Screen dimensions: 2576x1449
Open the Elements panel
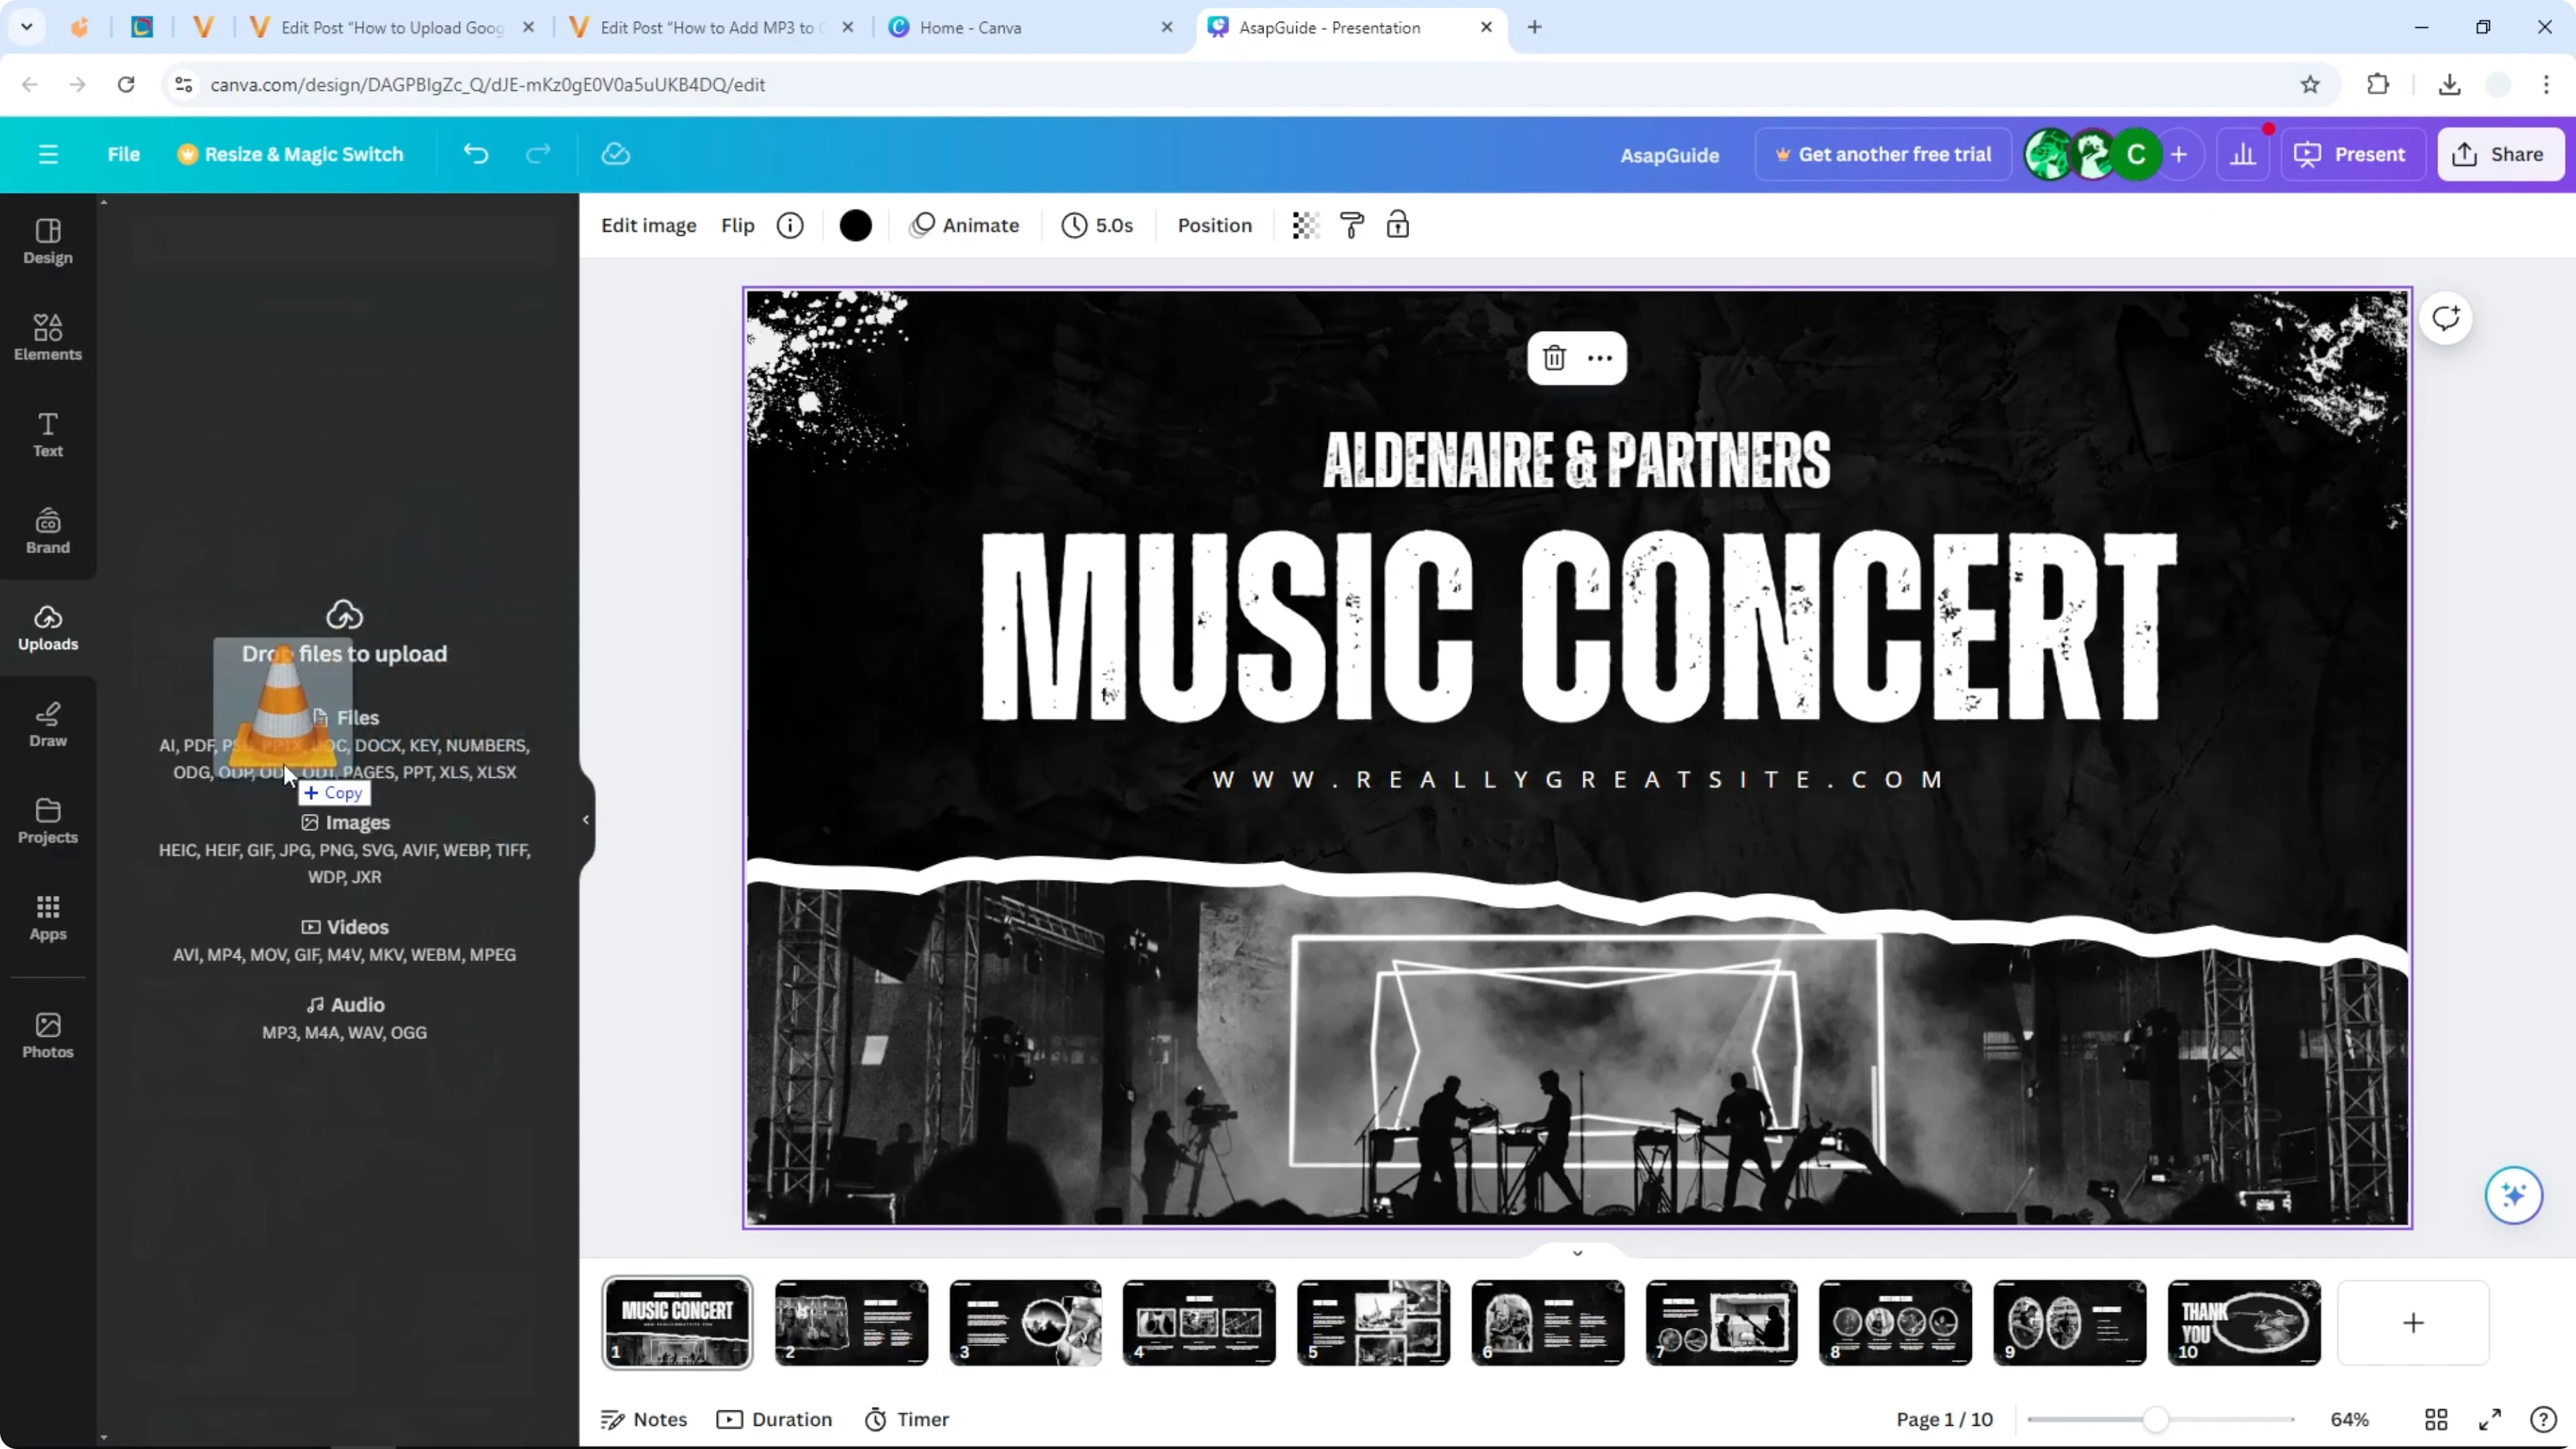pyautogui.click(x=48, y=338)
